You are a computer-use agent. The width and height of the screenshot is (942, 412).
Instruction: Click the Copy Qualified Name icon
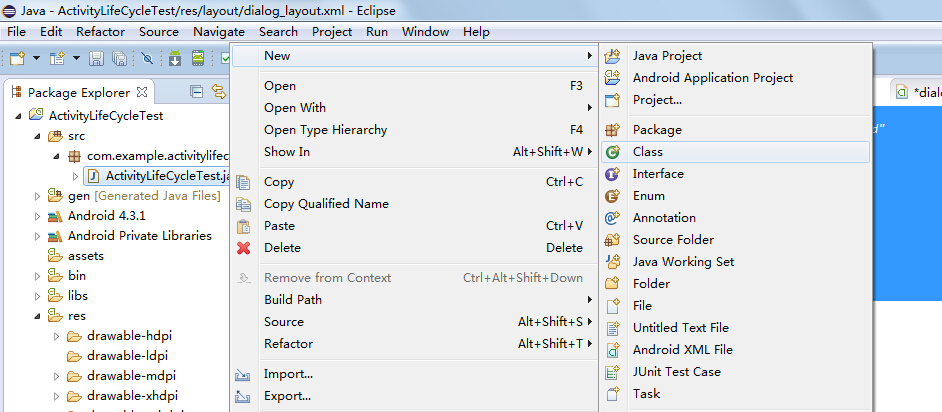(x=243, y=204)
